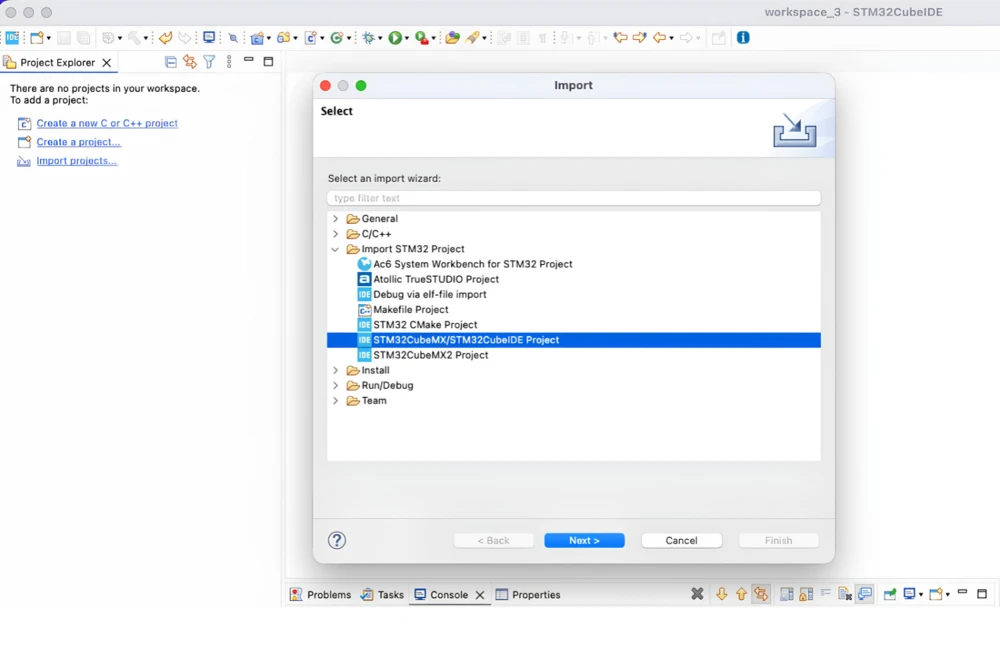This screenshot has width=1000, height=667.
Task: Expand the Install import category
Action: pyautogui.click(x=335, y=370)
